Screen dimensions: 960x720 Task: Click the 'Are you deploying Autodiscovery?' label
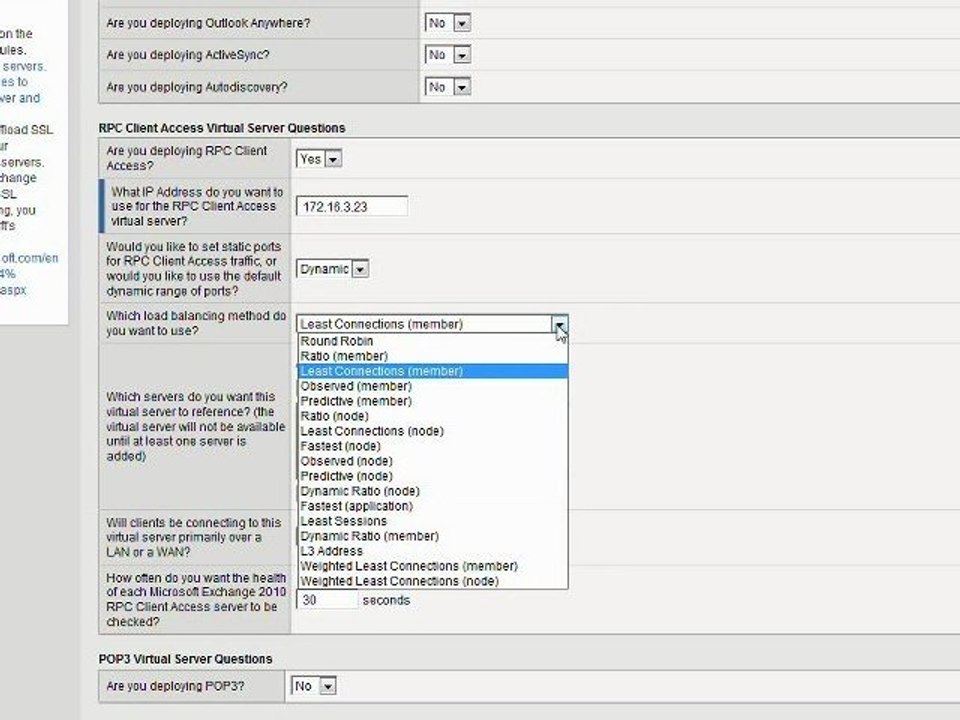coord(197,87)
